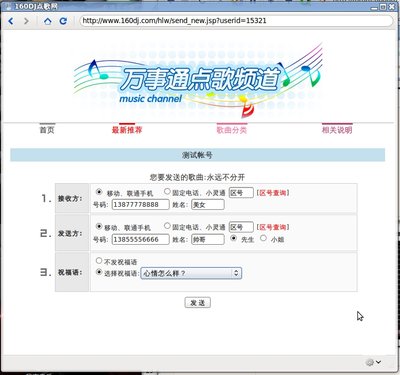Open the 最新推荐 navigation tab
This screenshot has width=400, height=375.
[x=127, y=130]
